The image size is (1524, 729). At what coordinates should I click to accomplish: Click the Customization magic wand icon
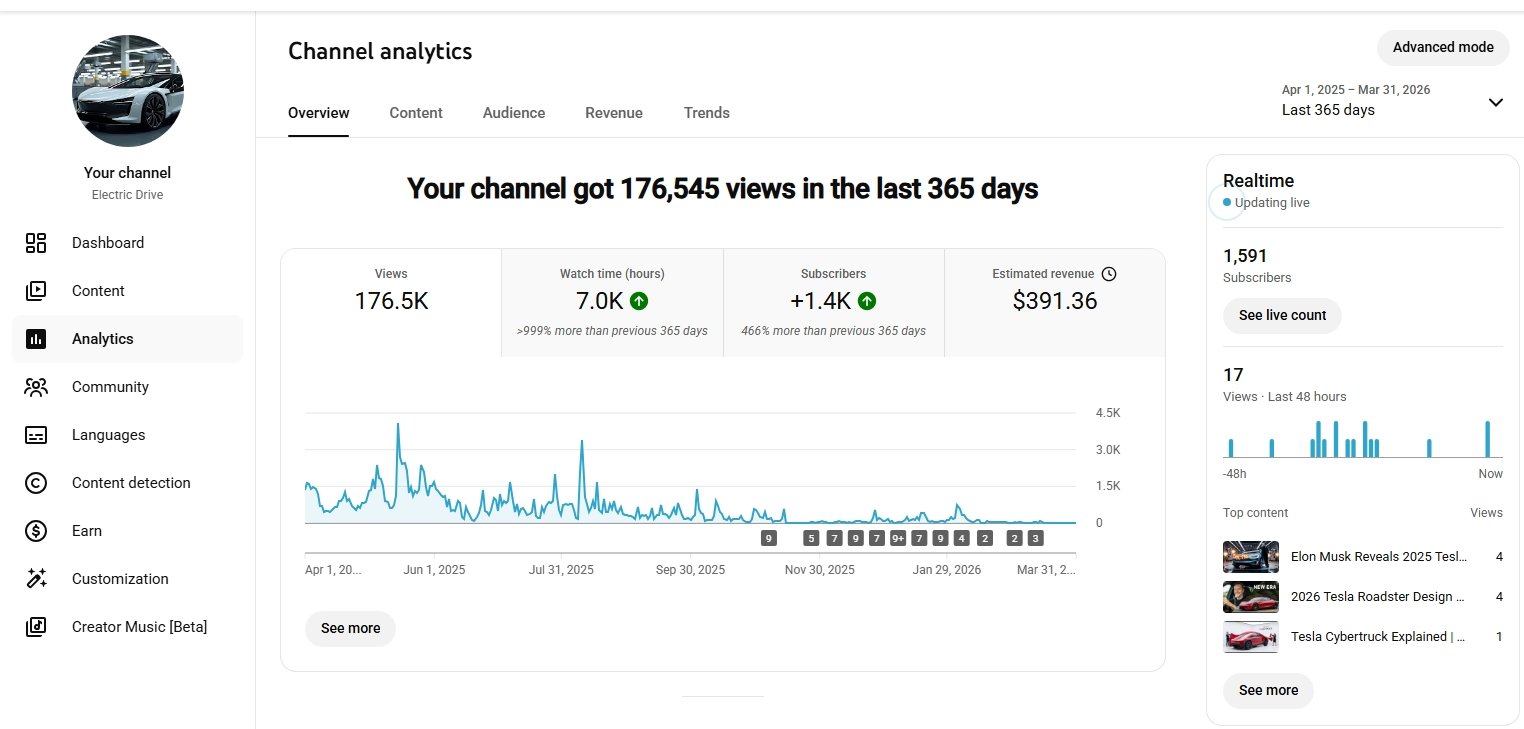coord(36,579)
